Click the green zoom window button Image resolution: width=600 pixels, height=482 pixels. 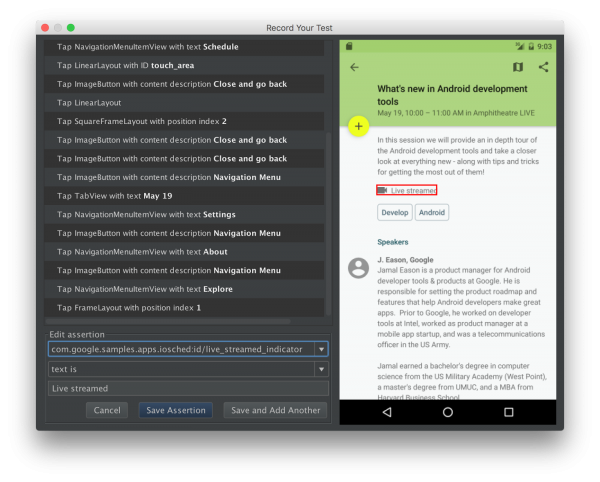tap(70, 28)
